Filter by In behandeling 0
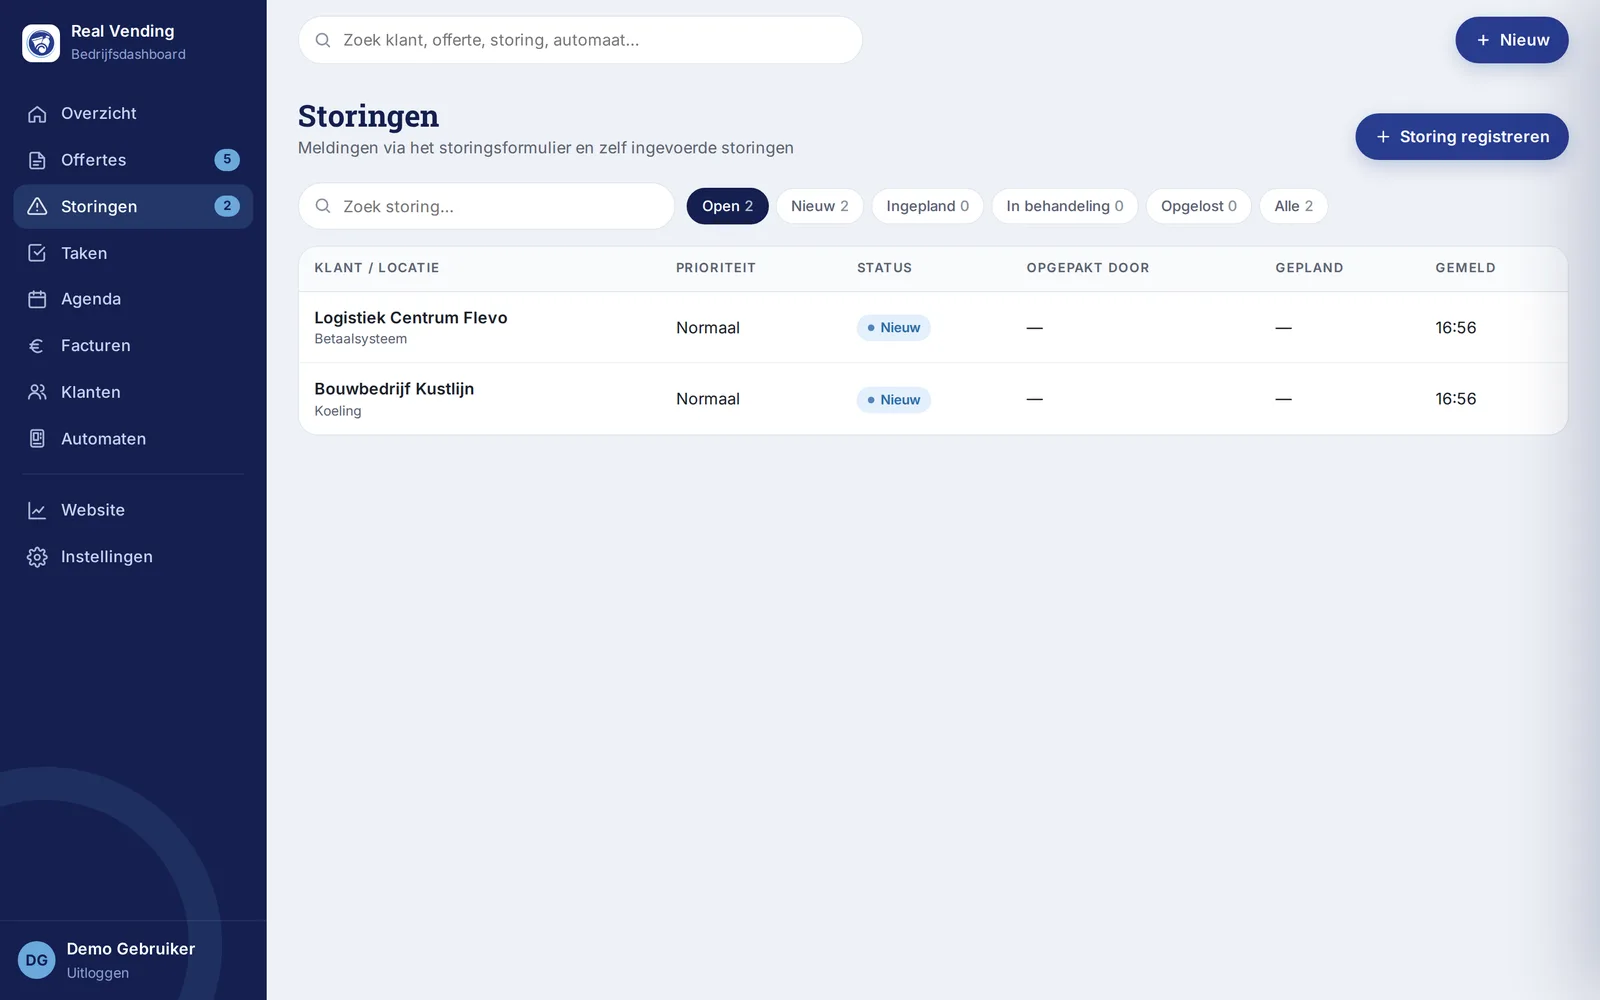Viewport: 1600px width, 1000px height. 1064,206
